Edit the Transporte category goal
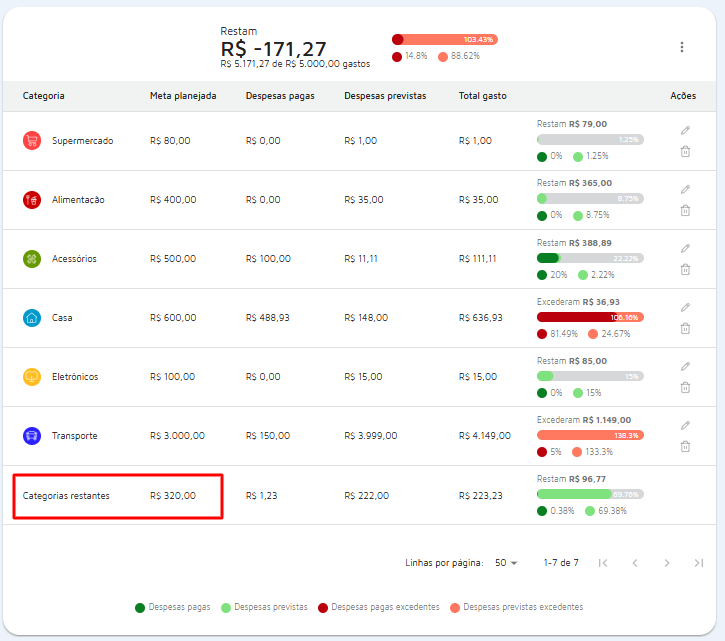The image size is (725, 641). point(685,425)
